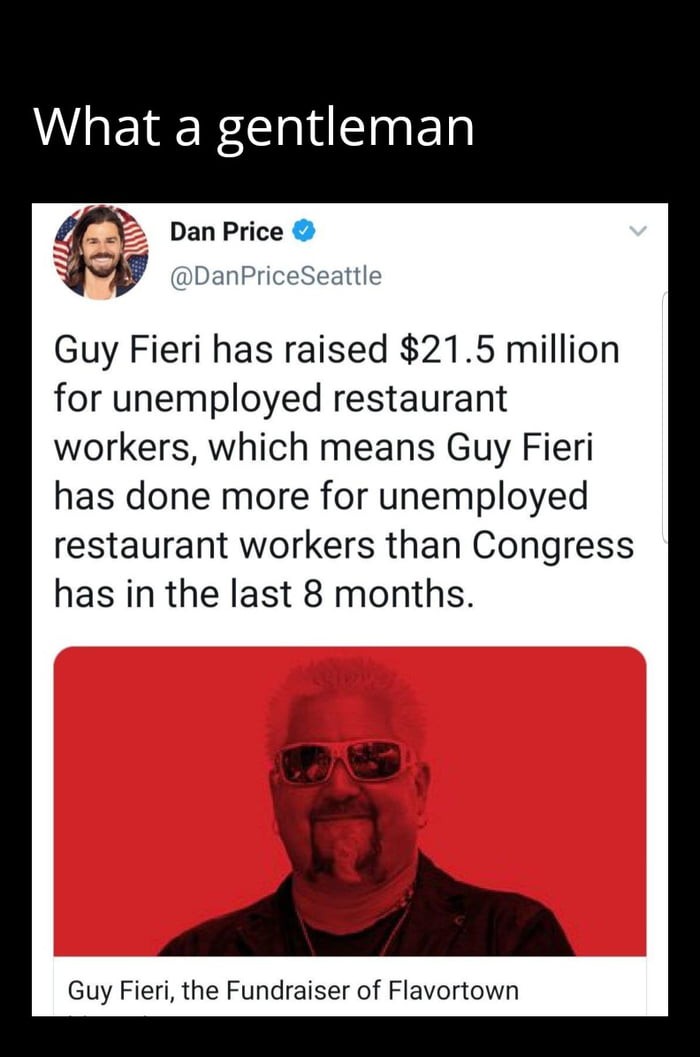
Task: Click the word "Congress" in the tweet
Action: click(553, 546)
